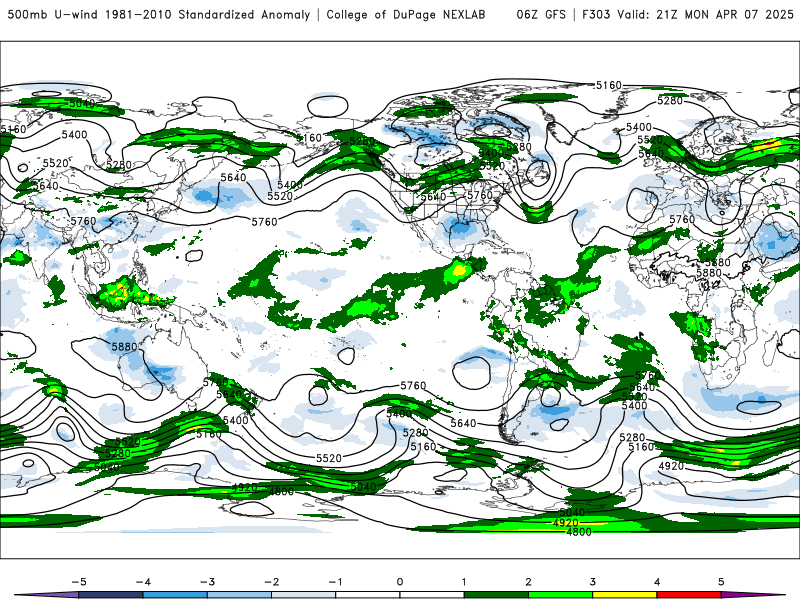Viewport: 800px width, 600px height.
Task: Select the red 4 to 5 color segment
Action: [689, 595]
